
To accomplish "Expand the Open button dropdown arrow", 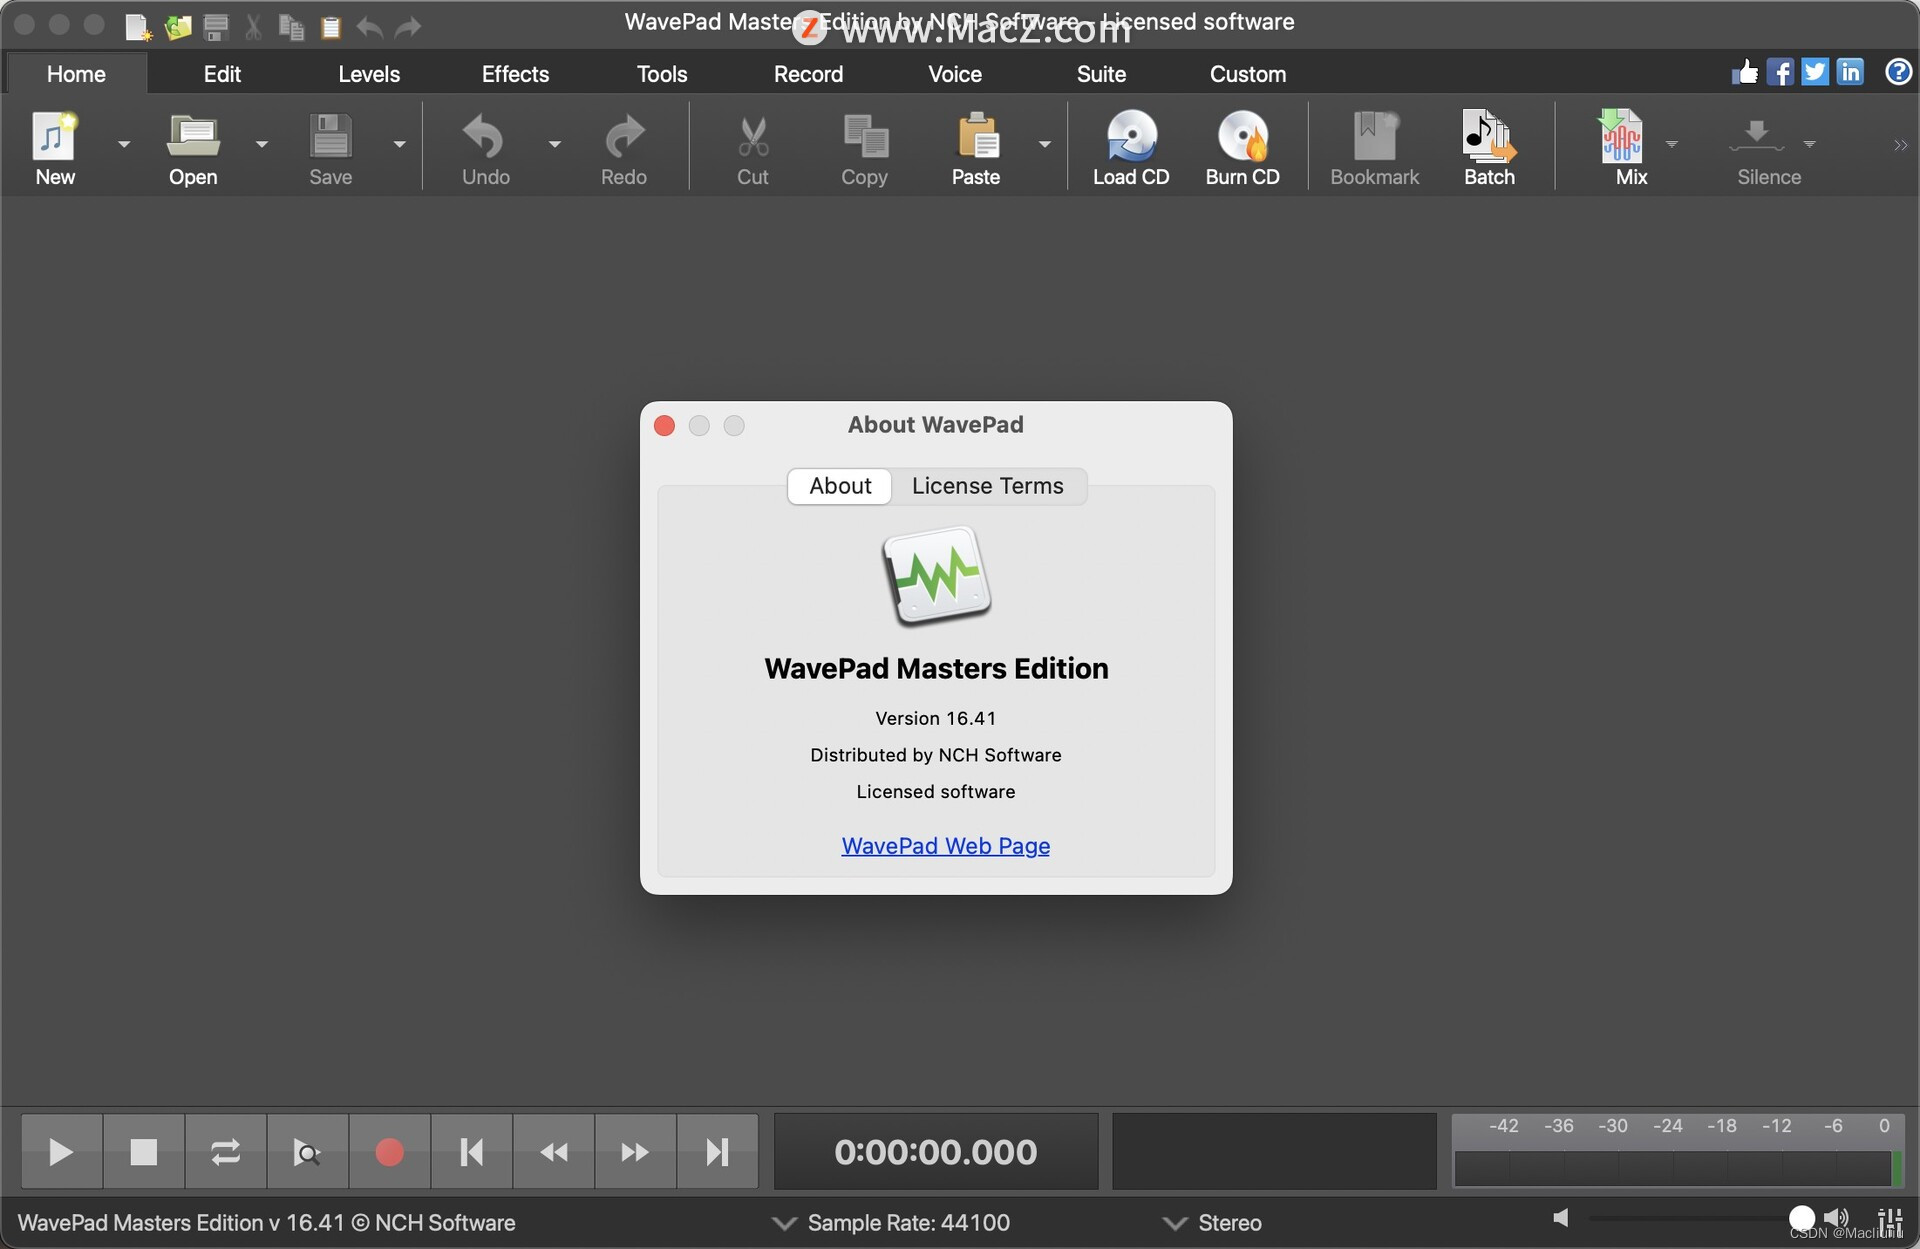I will point(262,144).
